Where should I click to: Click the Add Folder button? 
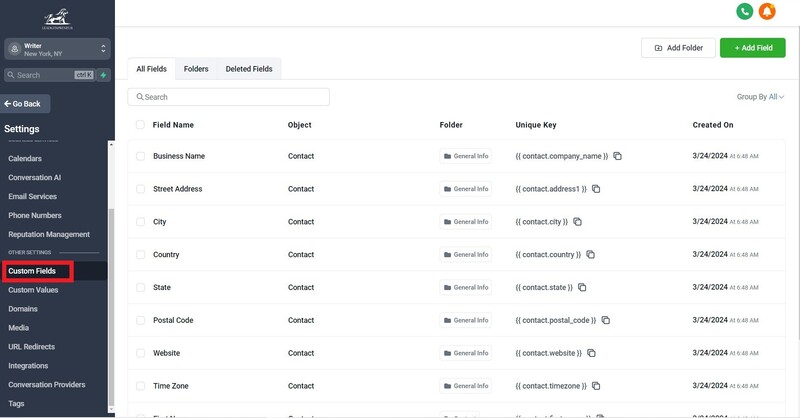click(x=678, y=47)
